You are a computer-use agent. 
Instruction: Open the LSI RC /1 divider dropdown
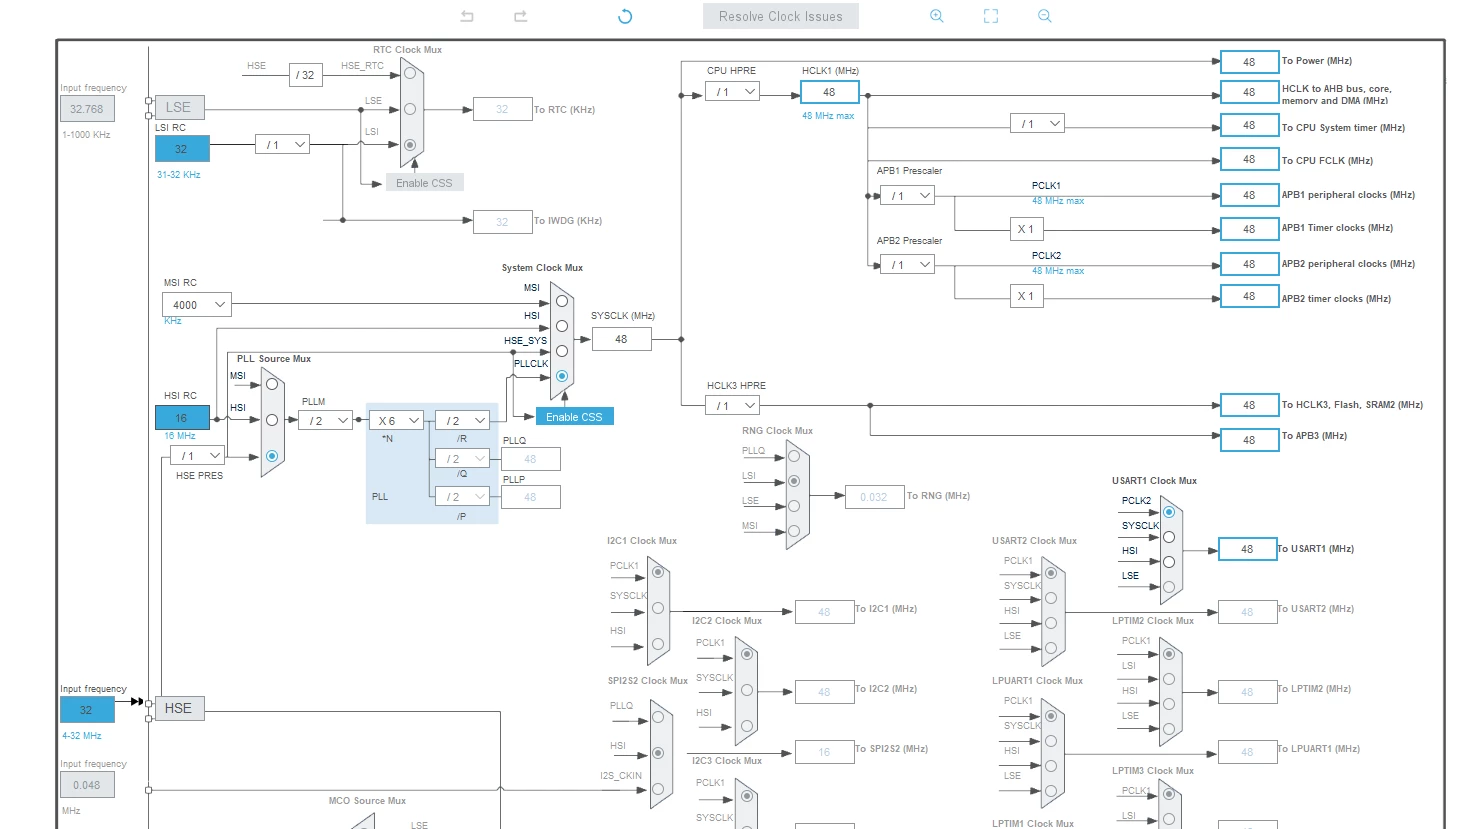(282, 145)
